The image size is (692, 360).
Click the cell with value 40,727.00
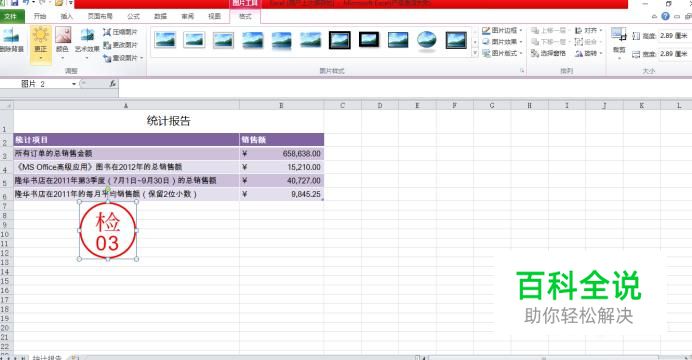282,180
